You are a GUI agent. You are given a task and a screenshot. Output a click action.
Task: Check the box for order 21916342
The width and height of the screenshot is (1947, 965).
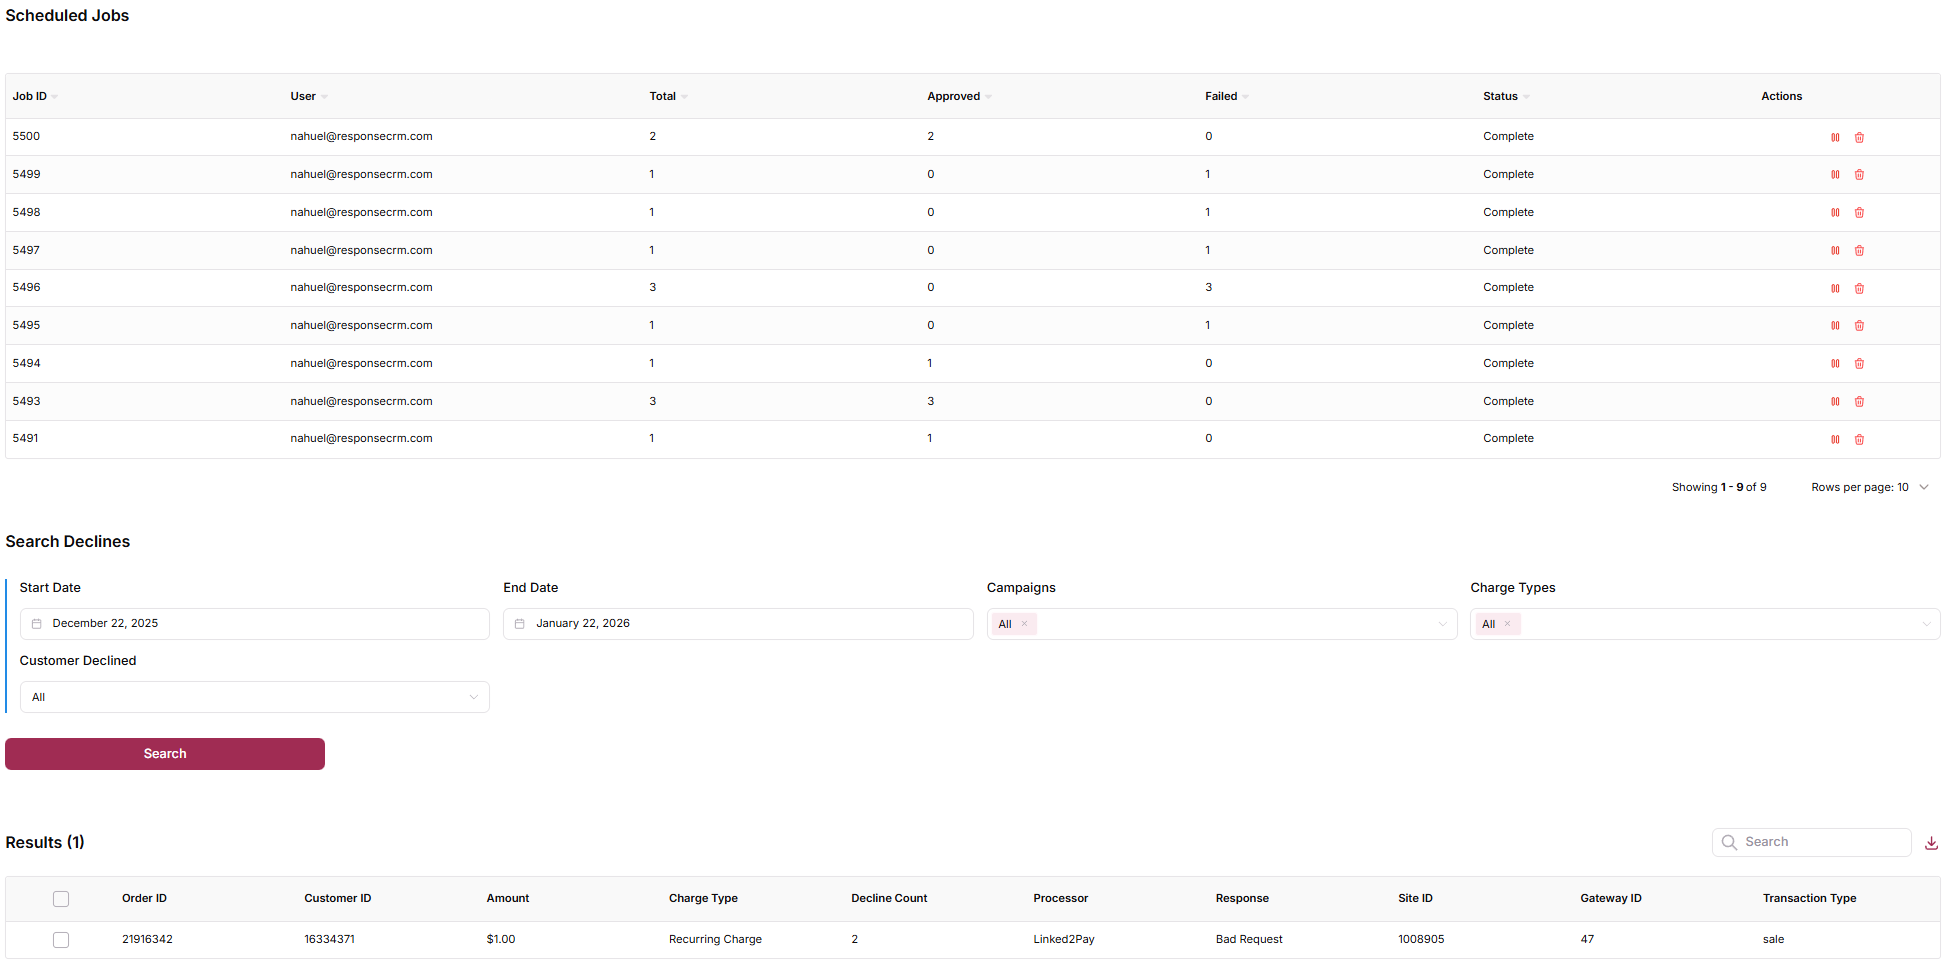tap(61, 940)
